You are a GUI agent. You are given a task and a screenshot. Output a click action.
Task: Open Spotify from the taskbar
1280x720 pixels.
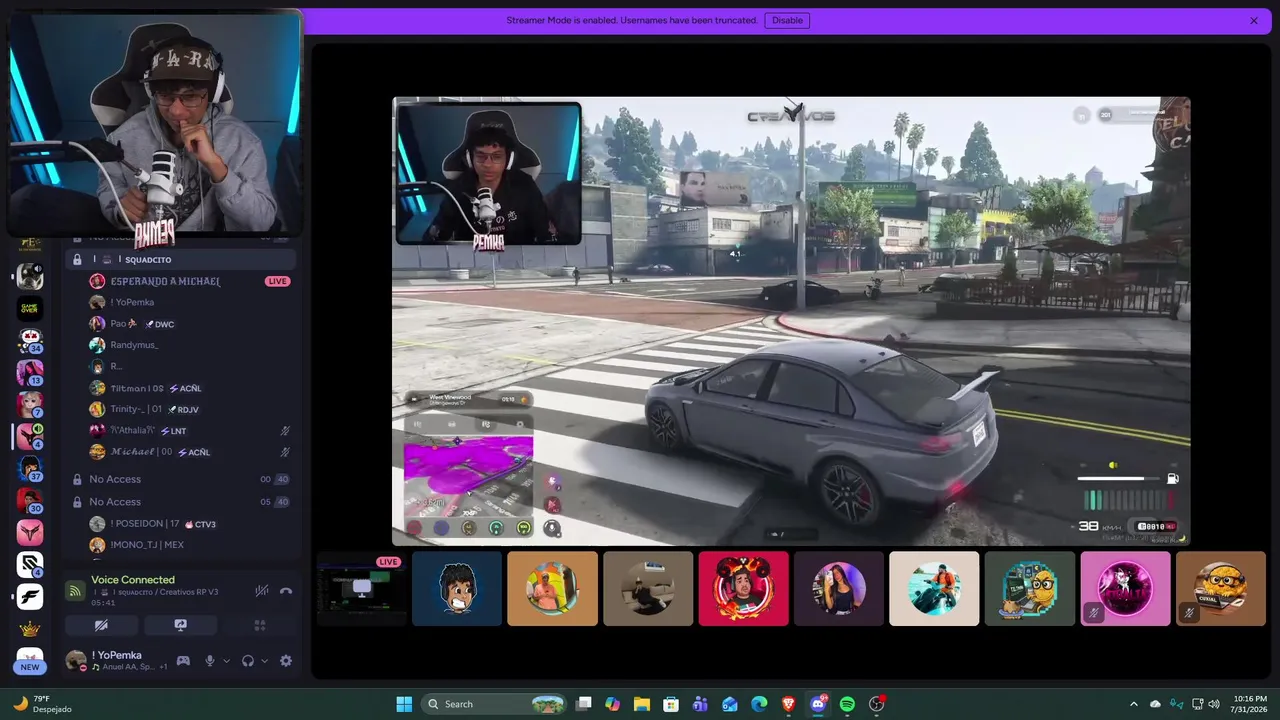coord(847,704)
